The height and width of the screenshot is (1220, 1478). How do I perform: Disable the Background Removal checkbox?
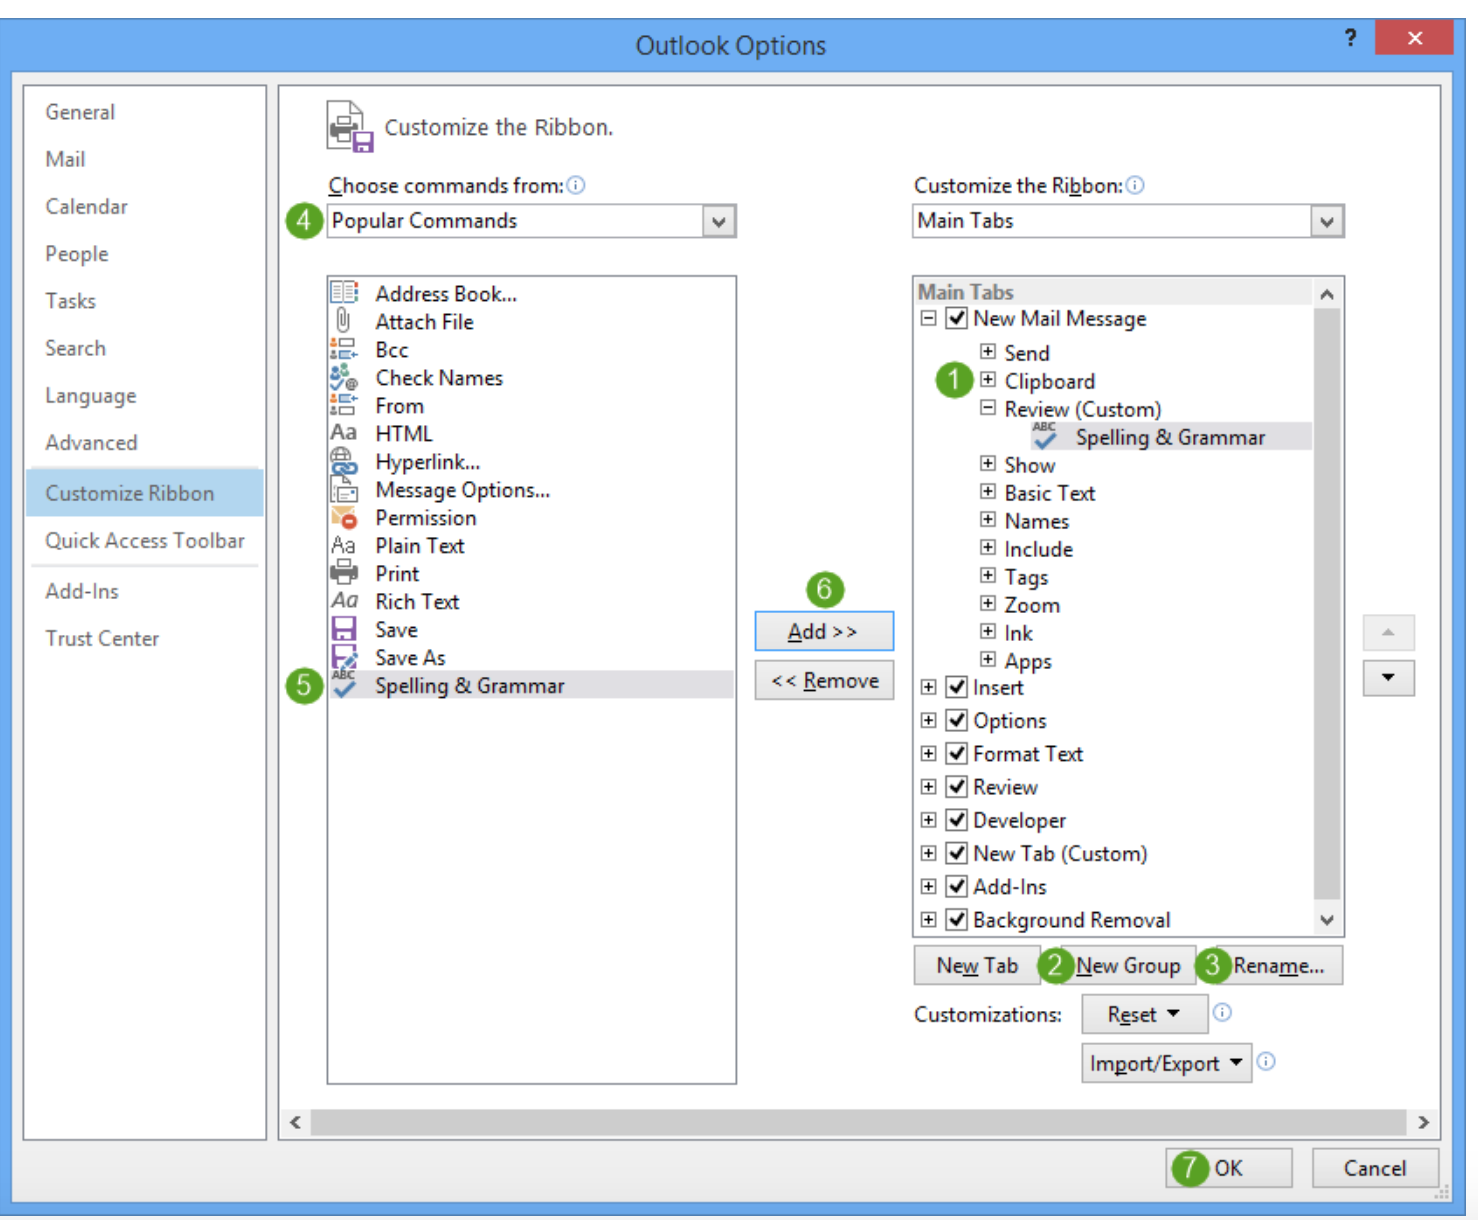pyautogui.click(x=956, y=919)
